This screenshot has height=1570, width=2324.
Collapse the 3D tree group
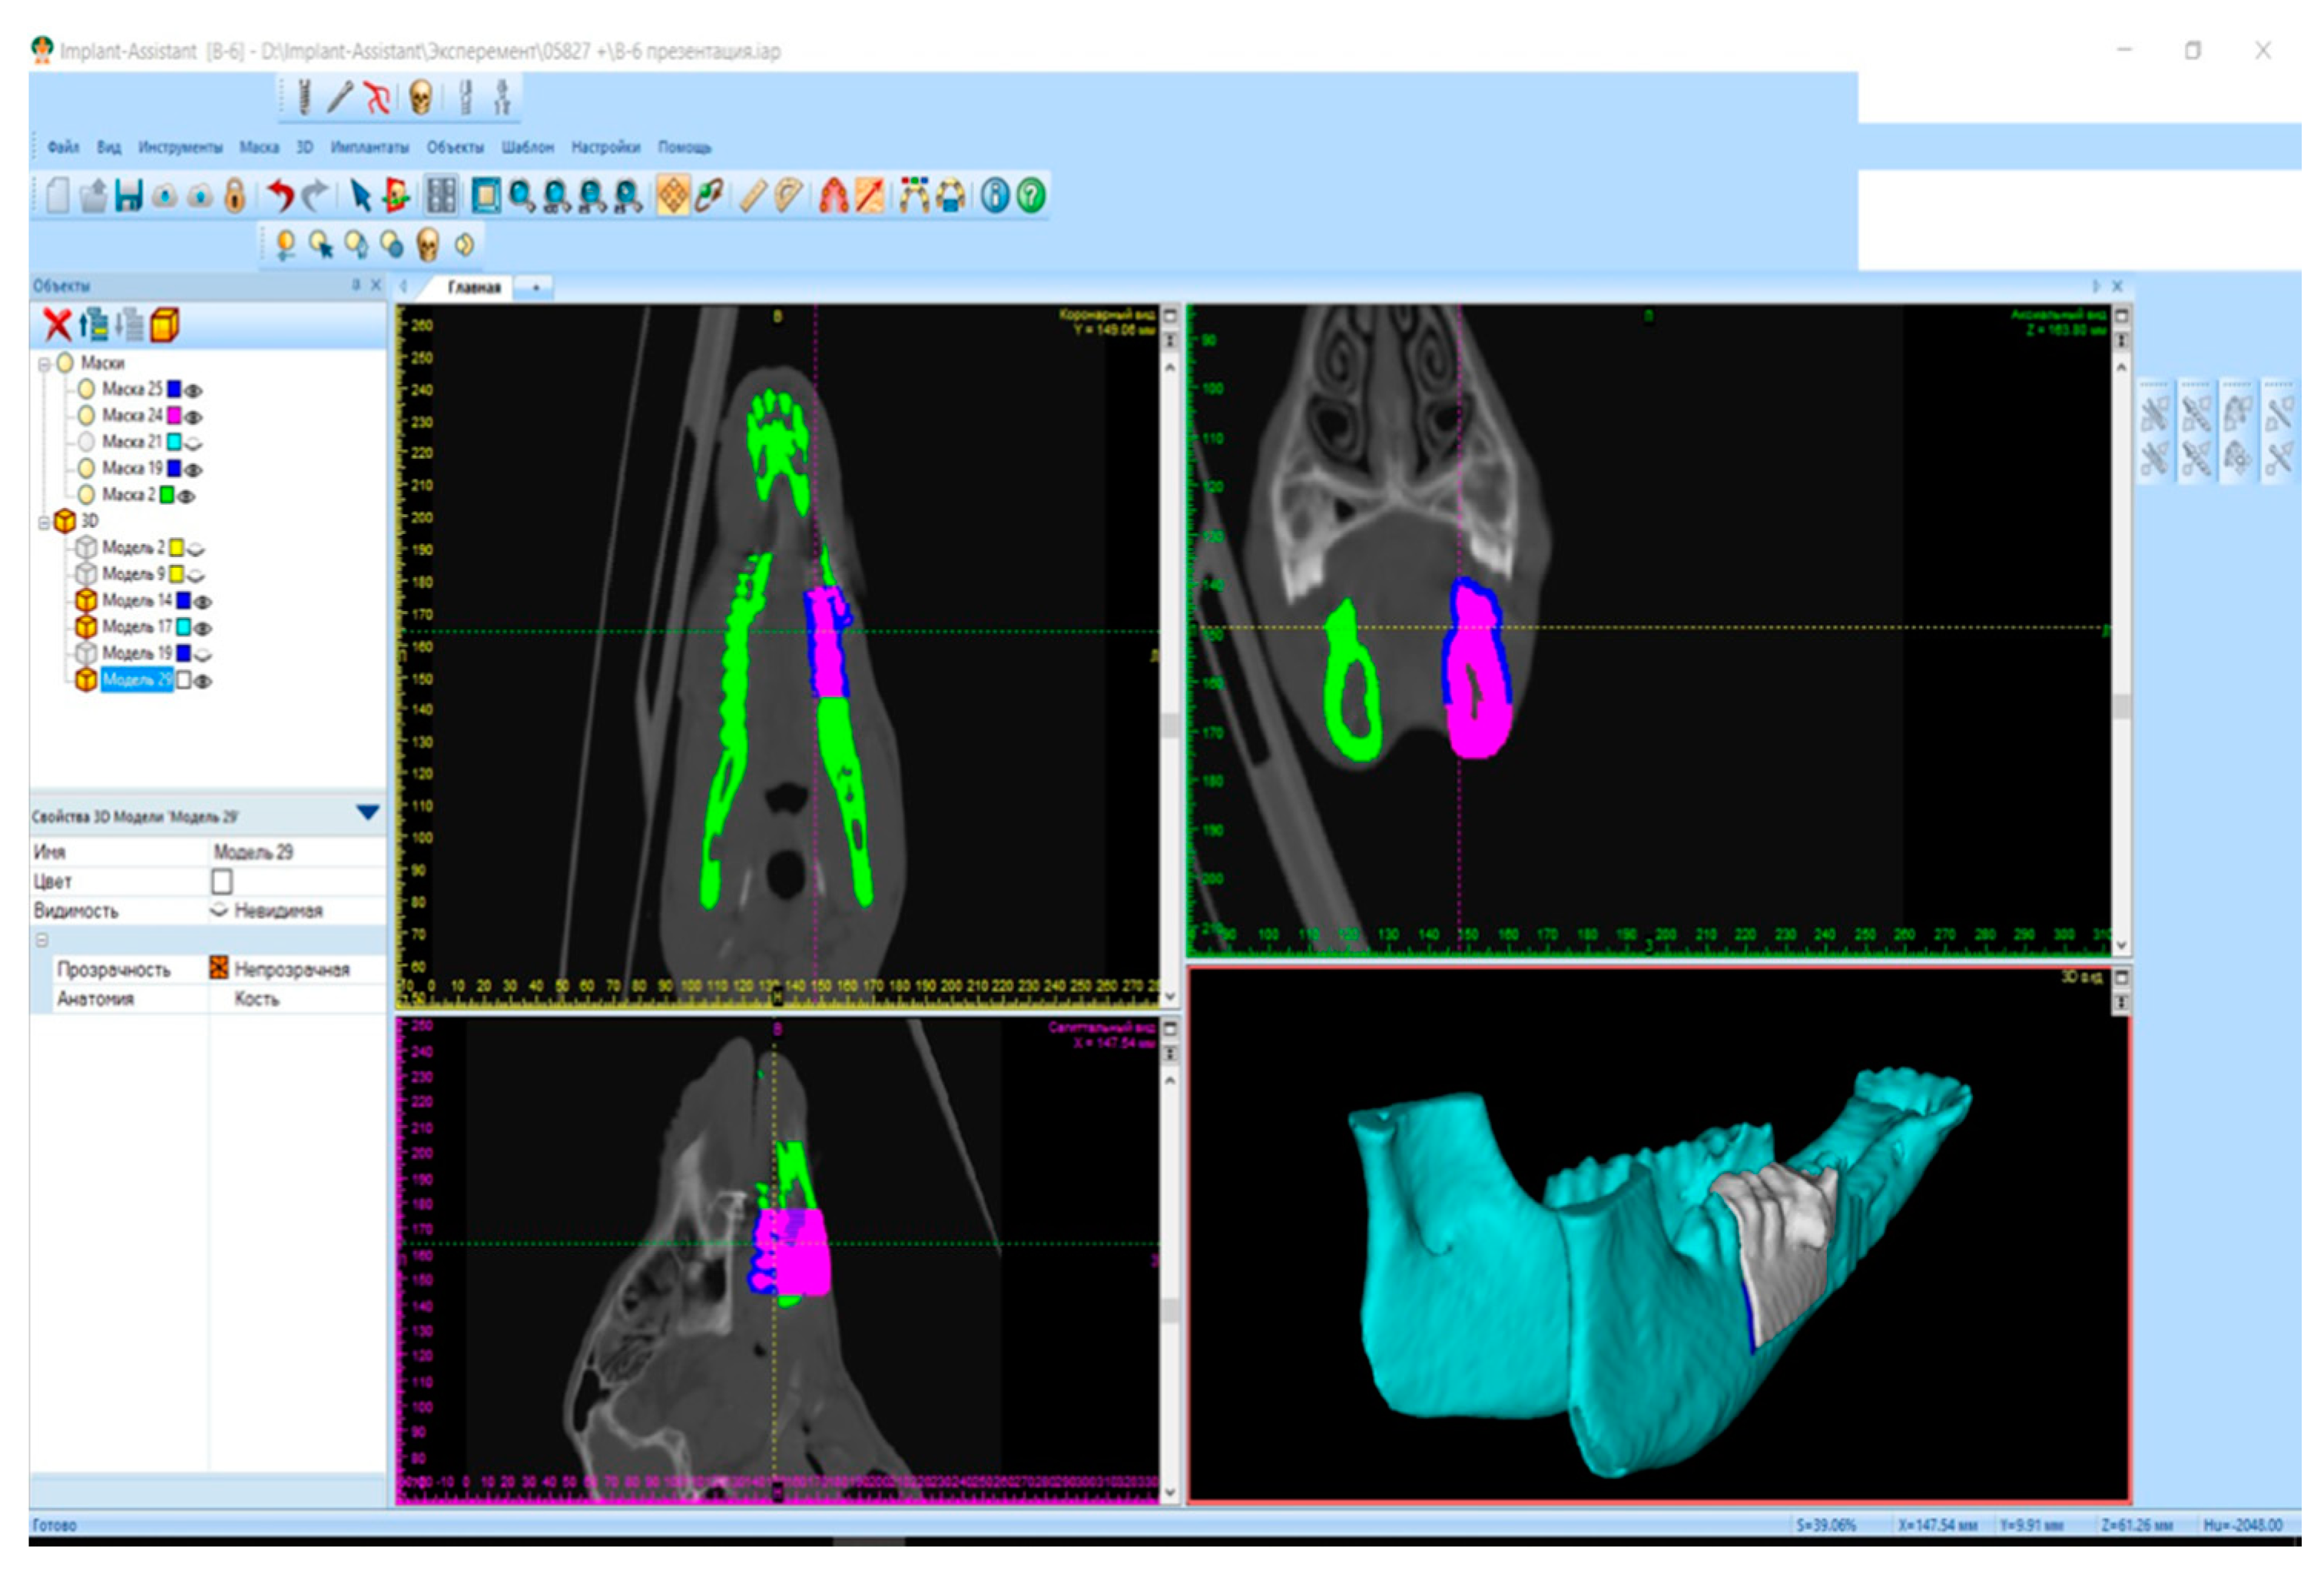44,523
